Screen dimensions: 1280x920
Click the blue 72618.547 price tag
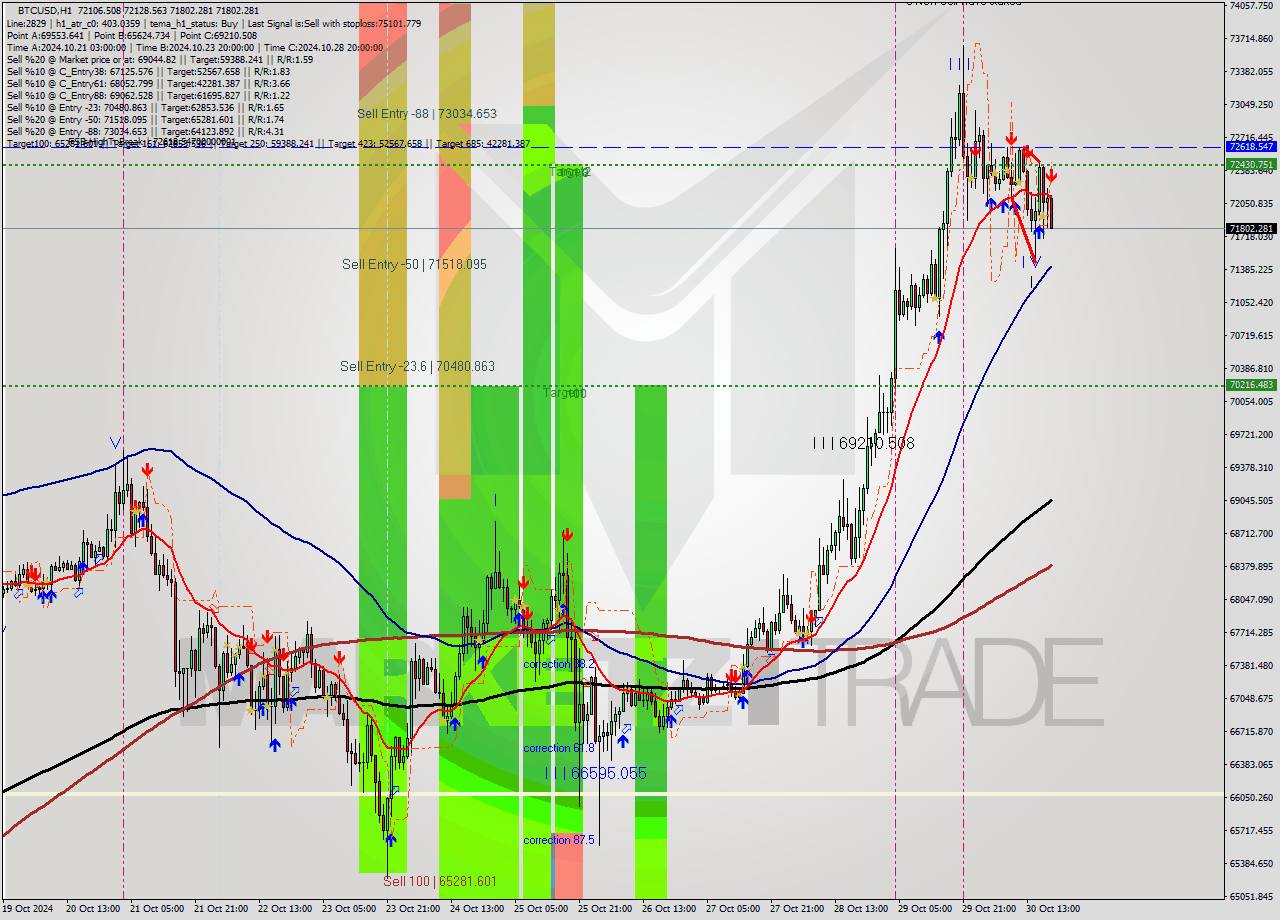click(x=1251, y=146)
